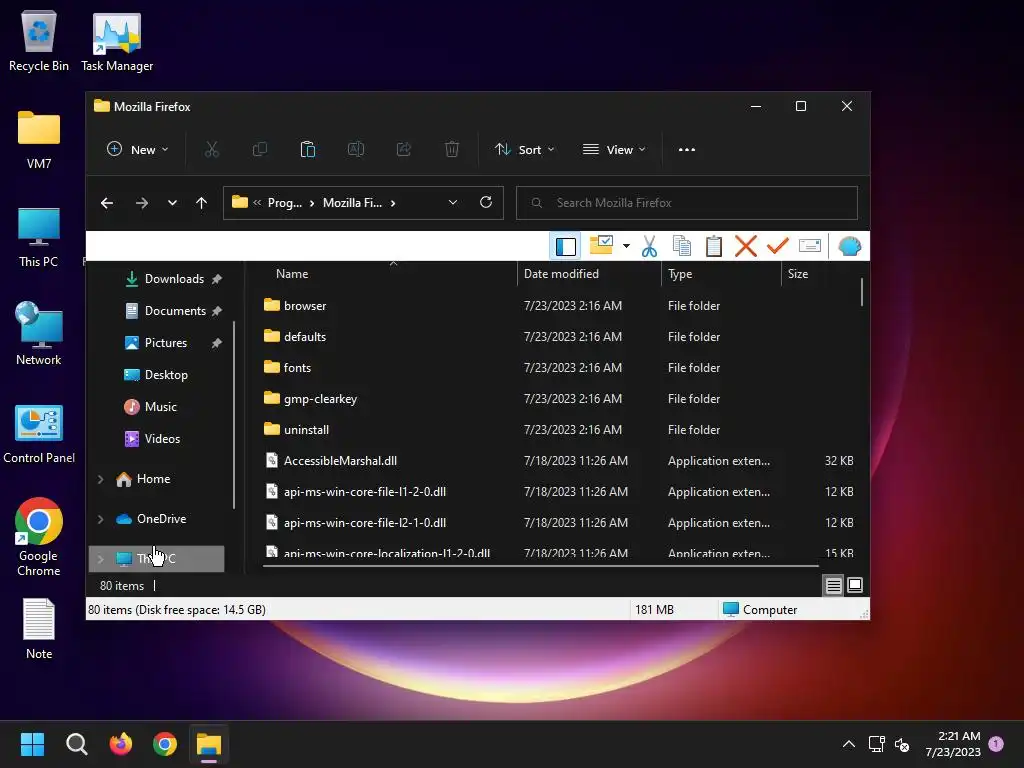Expand the OneDrive tree node
The height and width of the screenshot is (768, 1024).
pyautogui.click(x=101, y=519)
